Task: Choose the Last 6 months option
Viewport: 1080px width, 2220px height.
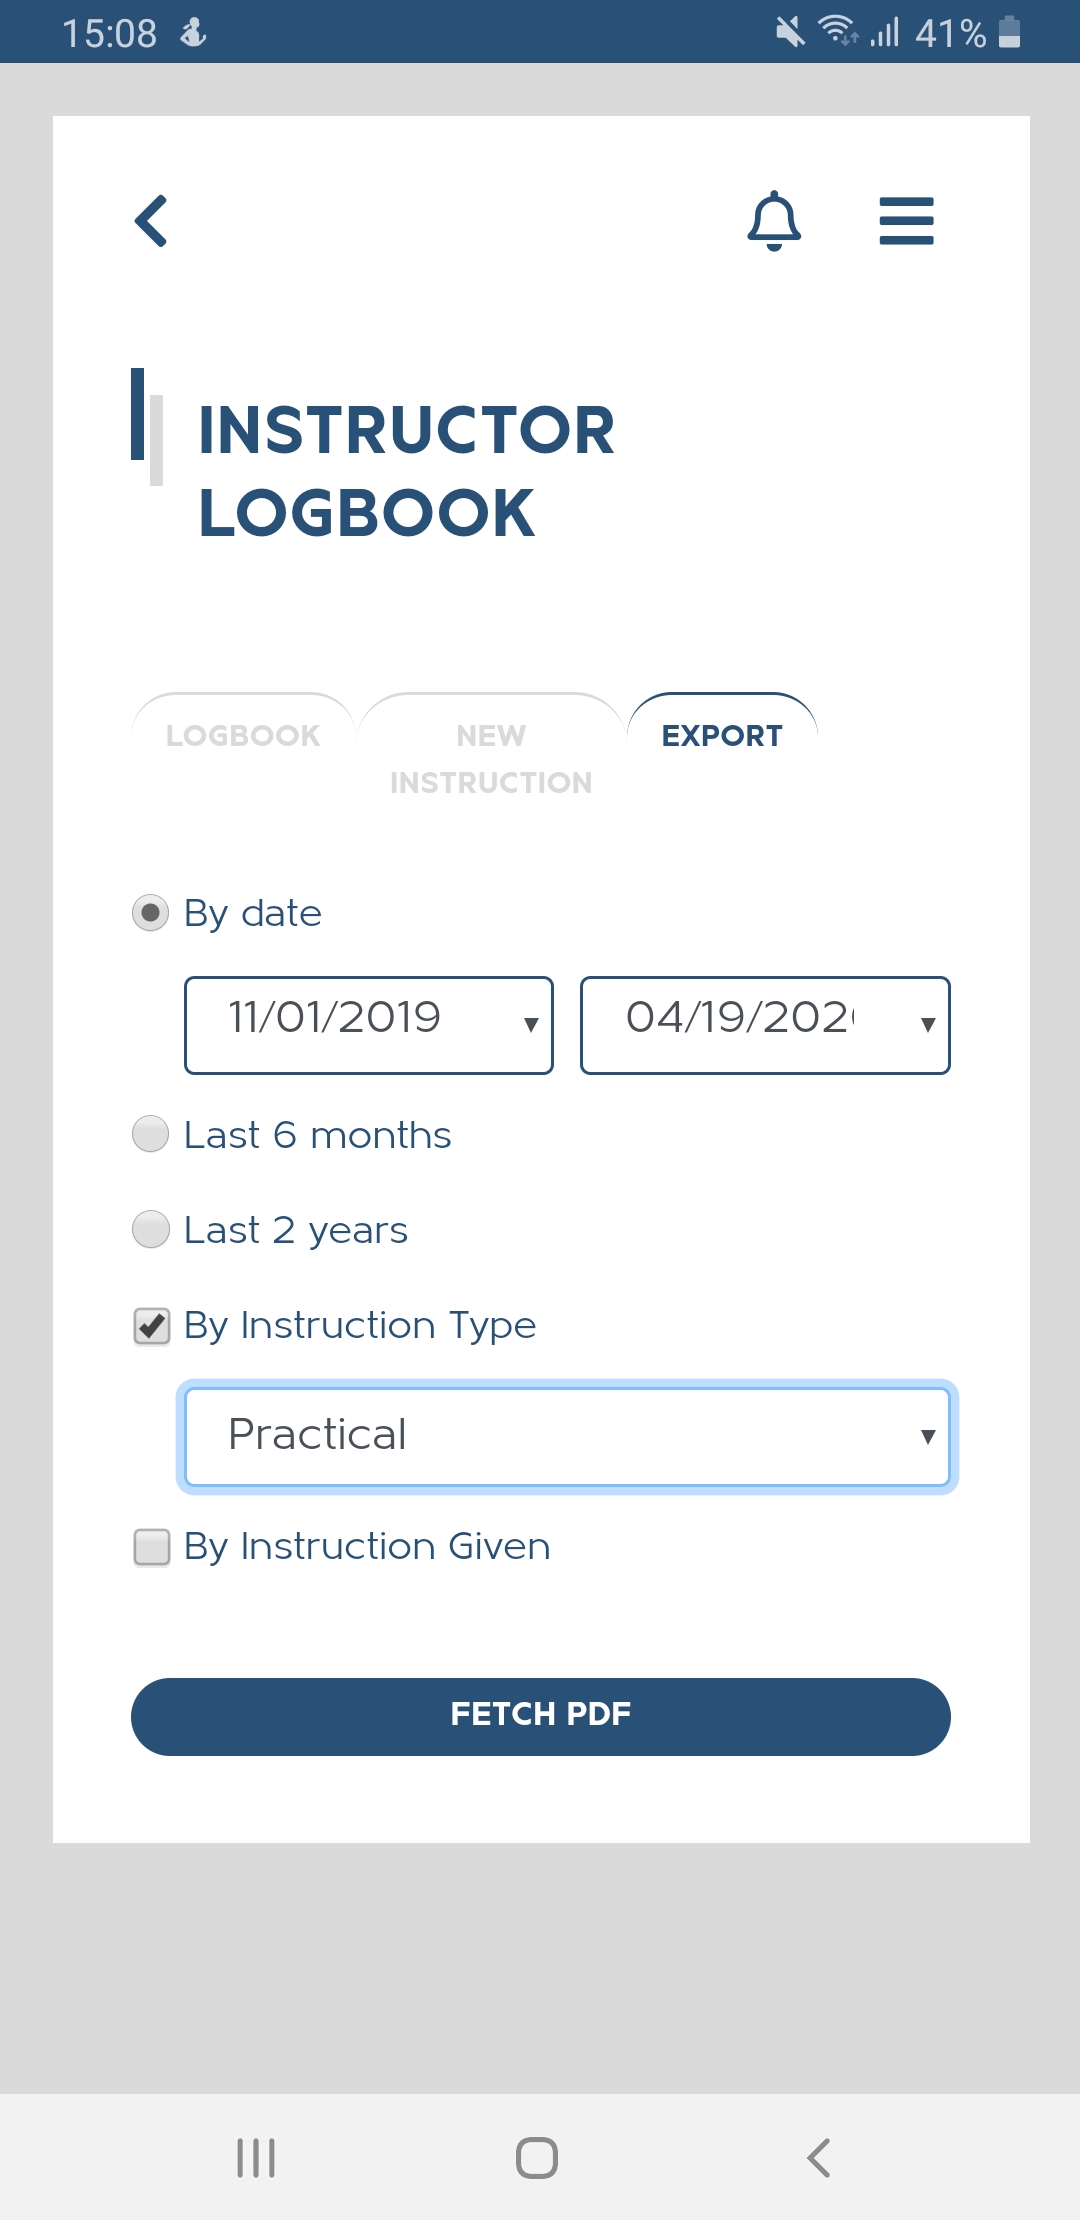Action: pos(151,1134)
